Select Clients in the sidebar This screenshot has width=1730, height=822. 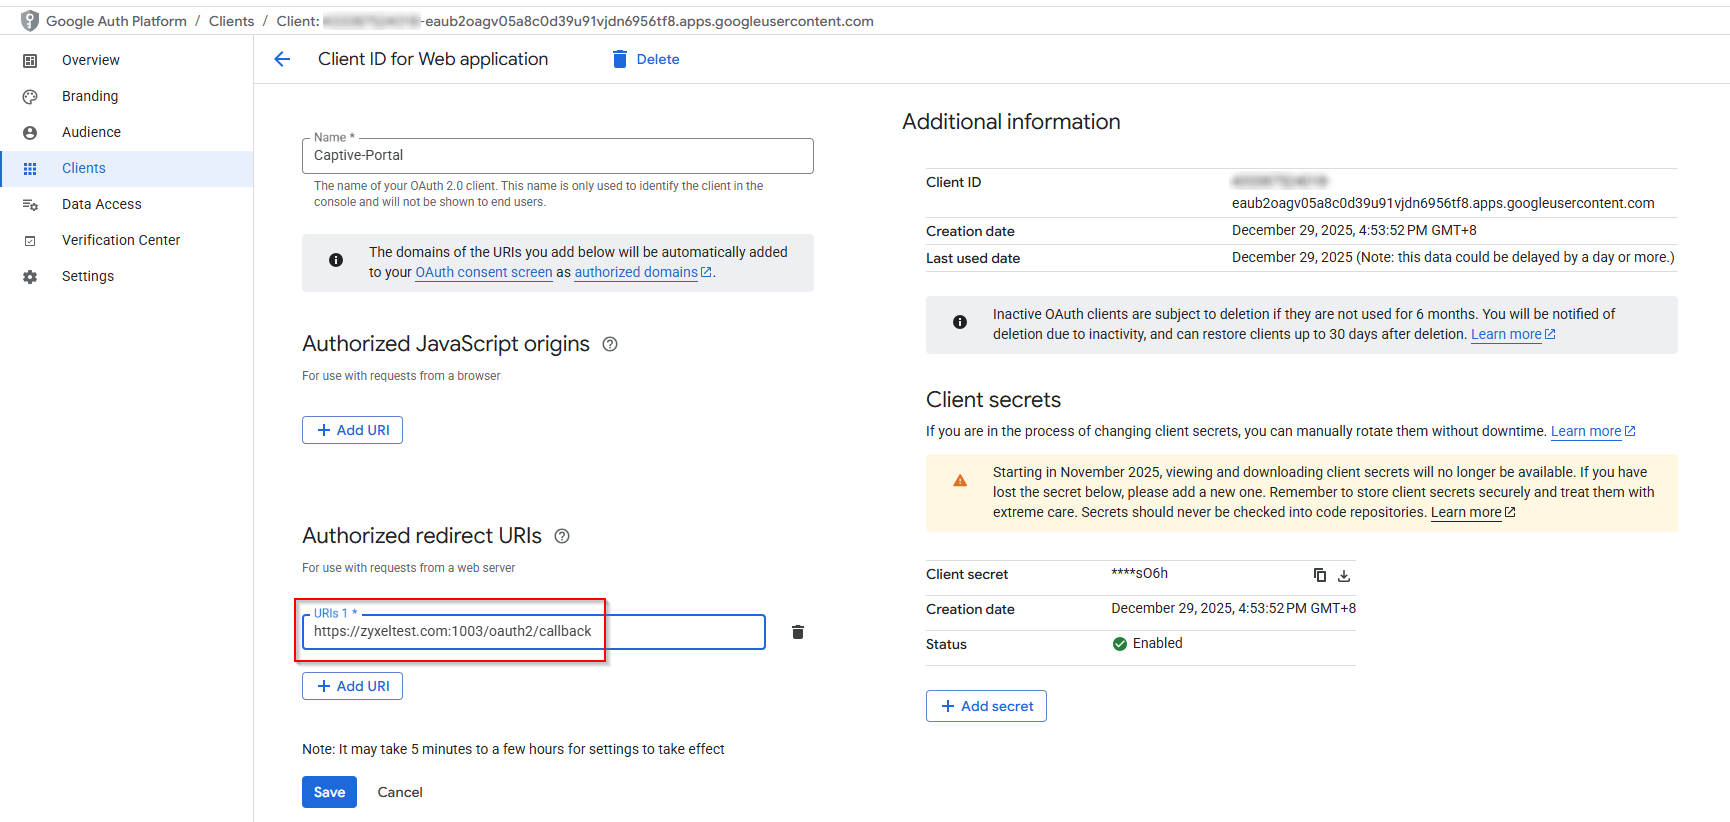(x=127, y=168)
